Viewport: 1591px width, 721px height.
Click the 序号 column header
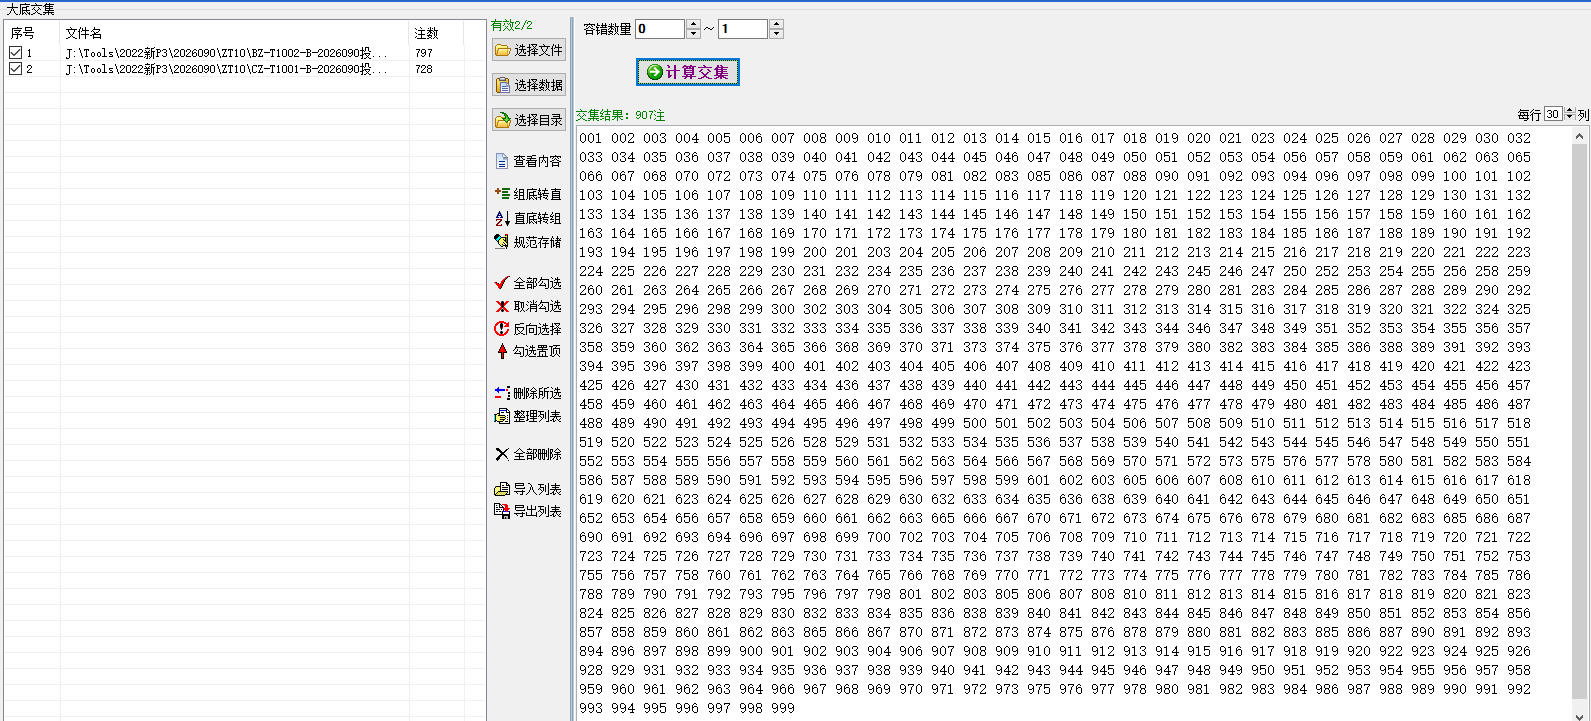coord(33,33)
